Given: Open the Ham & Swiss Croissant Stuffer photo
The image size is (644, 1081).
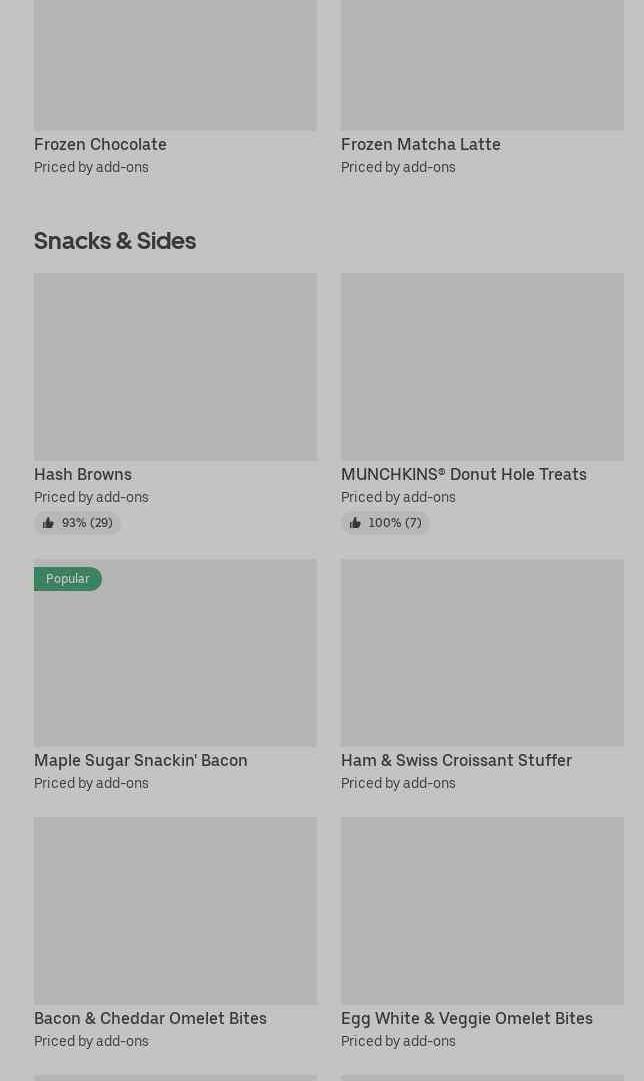Looking at the screenshot, I should (482, 652).
